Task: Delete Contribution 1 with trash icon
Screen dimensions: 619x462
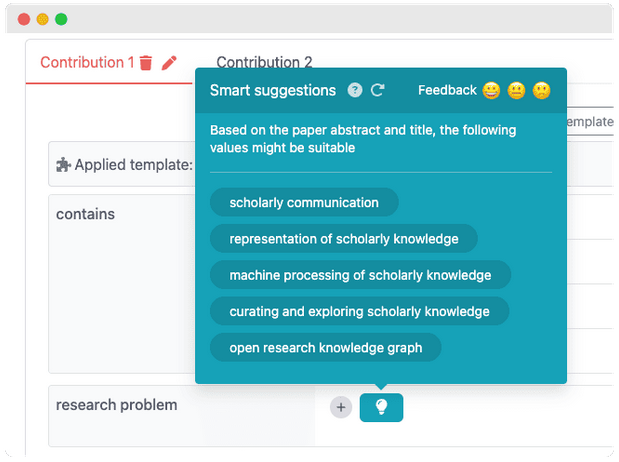Action: tap(146, 63)
